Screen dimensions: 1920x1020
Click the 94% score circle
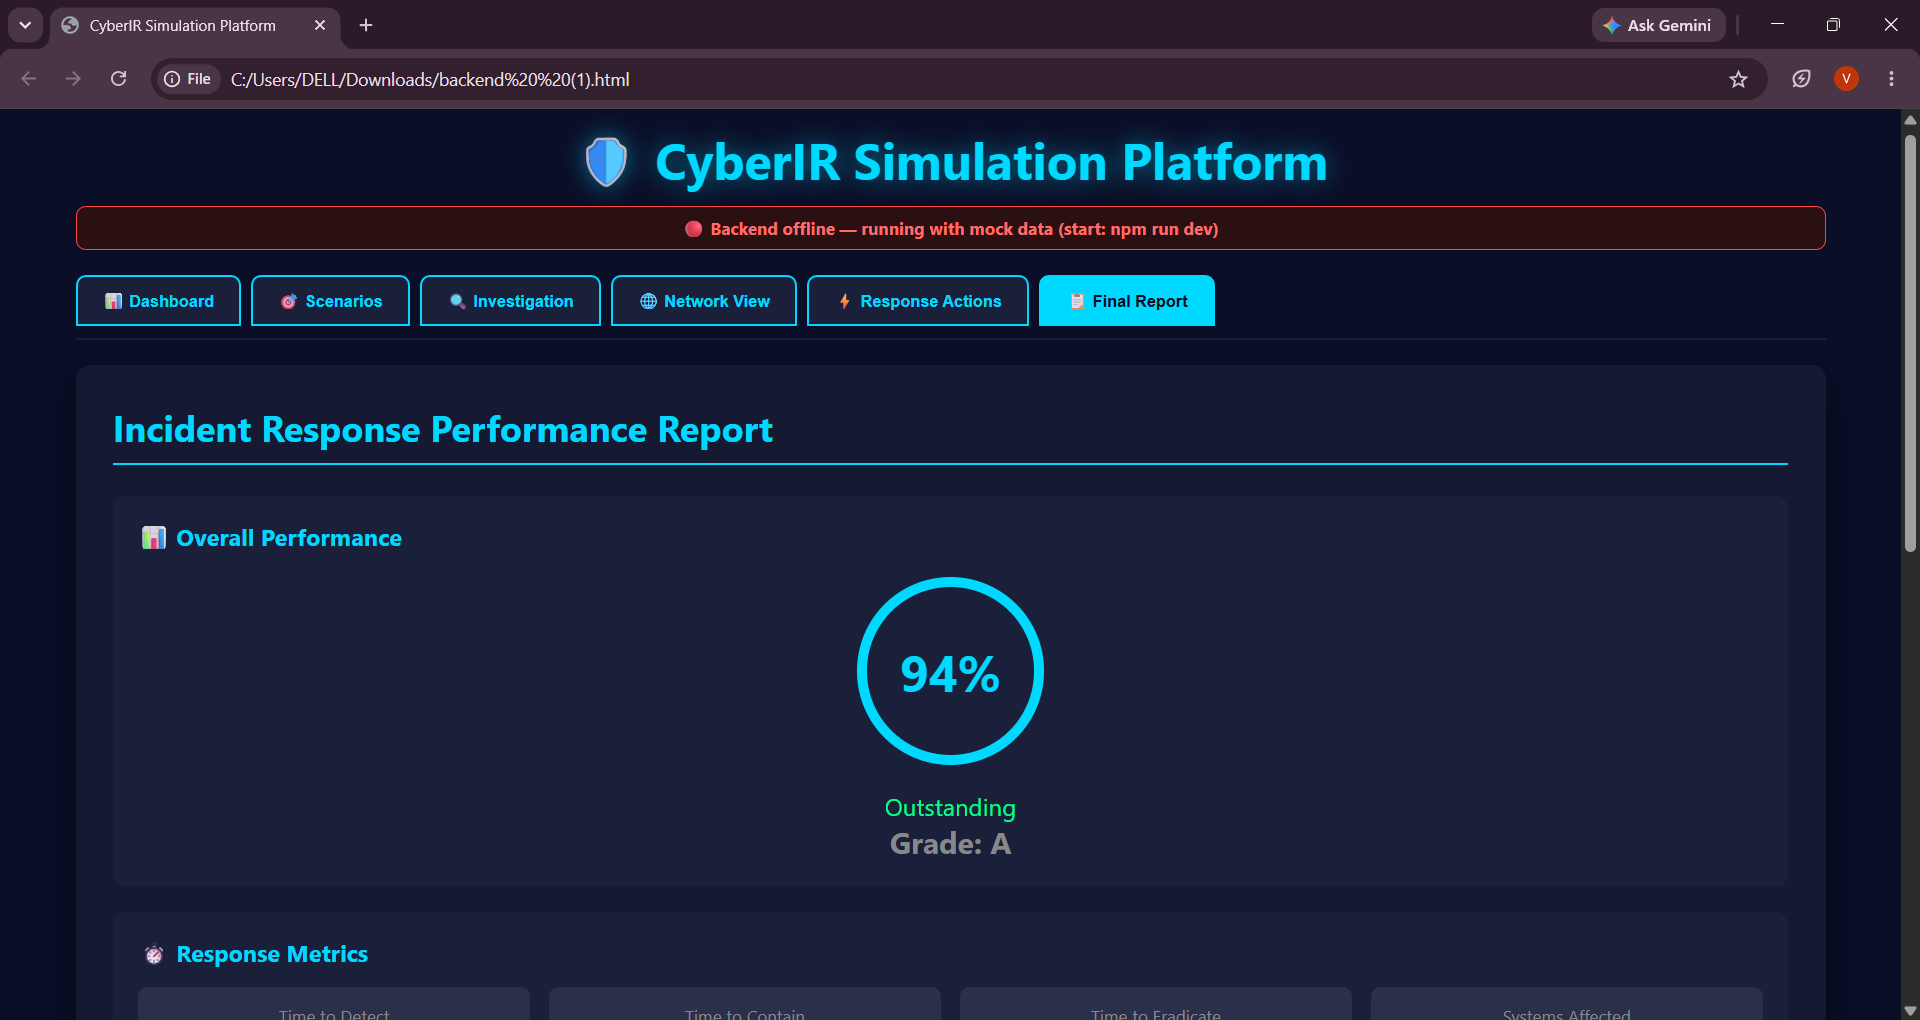[950, 671]
